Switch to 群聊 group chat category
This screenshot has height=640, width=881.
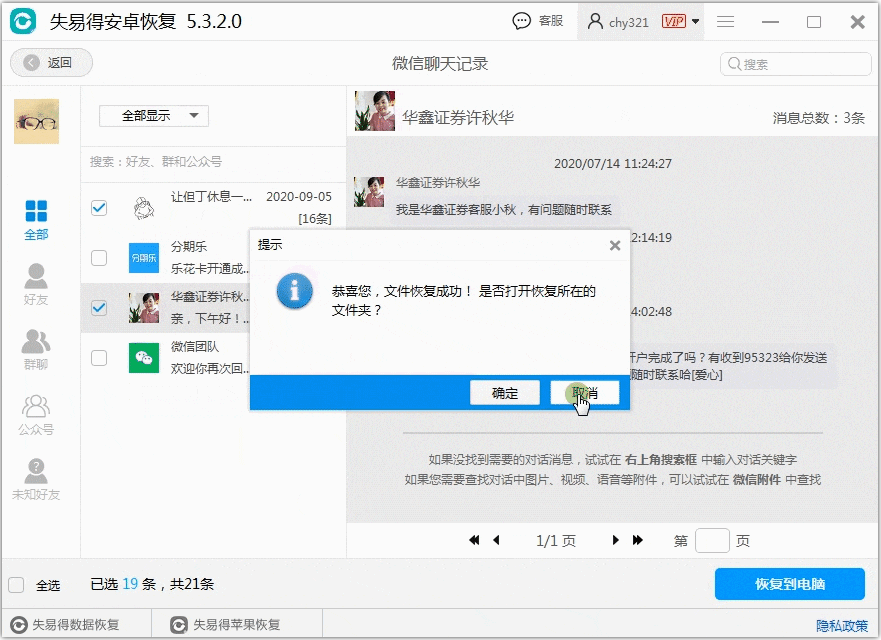pos(36,349)
